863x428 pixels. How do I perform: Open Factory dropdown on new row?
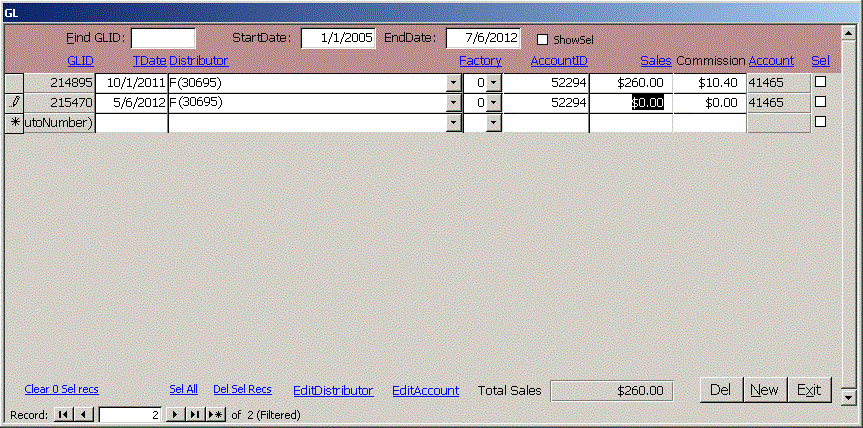tap(494, 123)
